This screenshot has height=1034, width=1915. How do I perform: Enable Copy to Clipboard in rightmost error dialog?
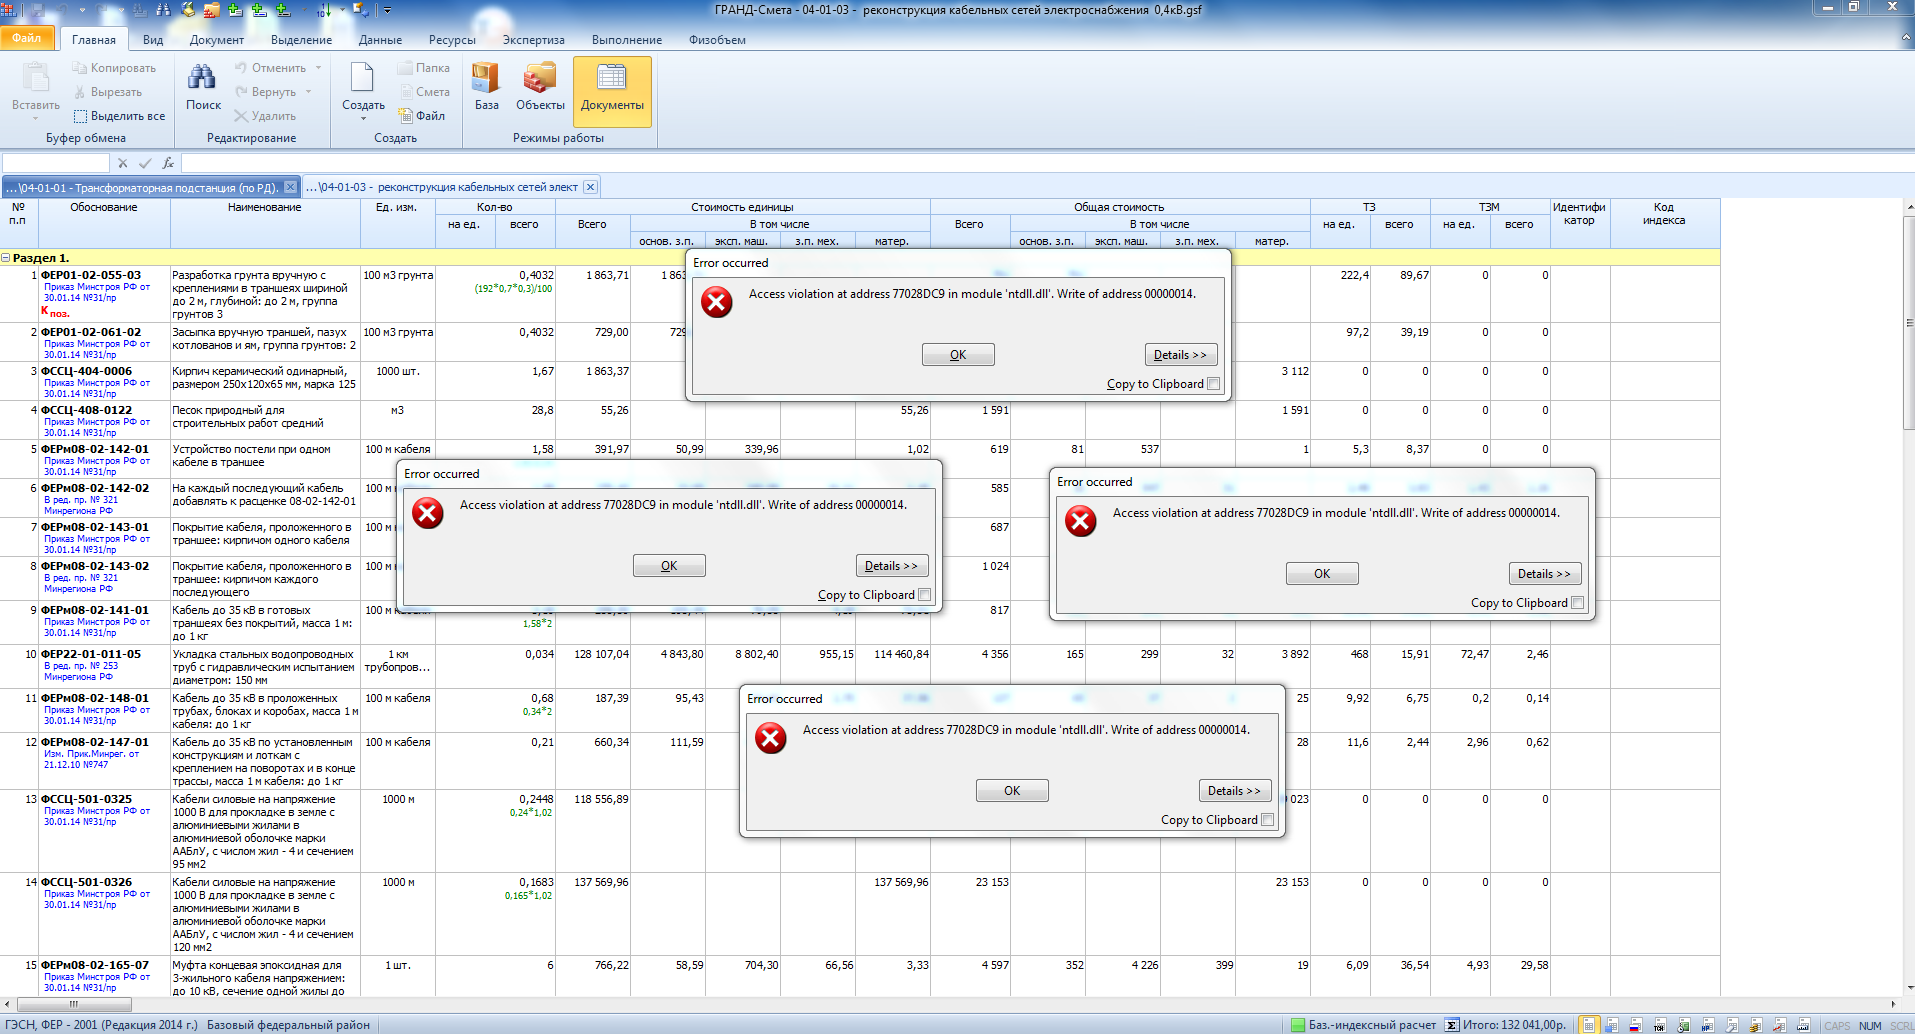[x=1578, y=603]
